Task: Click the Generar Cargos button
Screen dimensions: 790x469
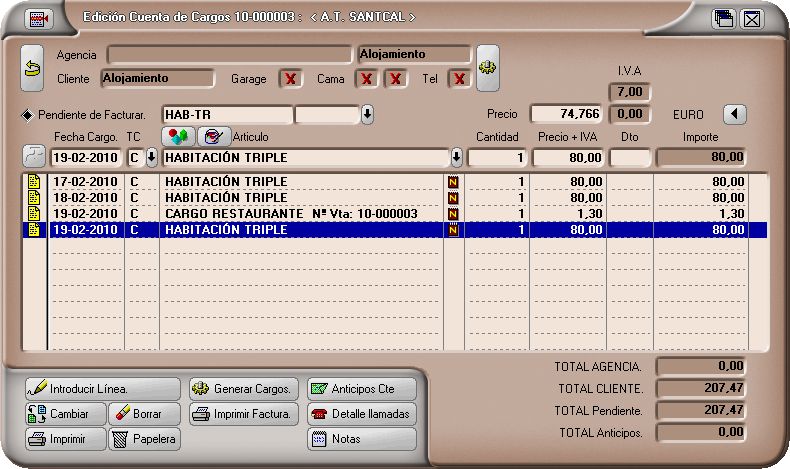Action: coord(243,388)
